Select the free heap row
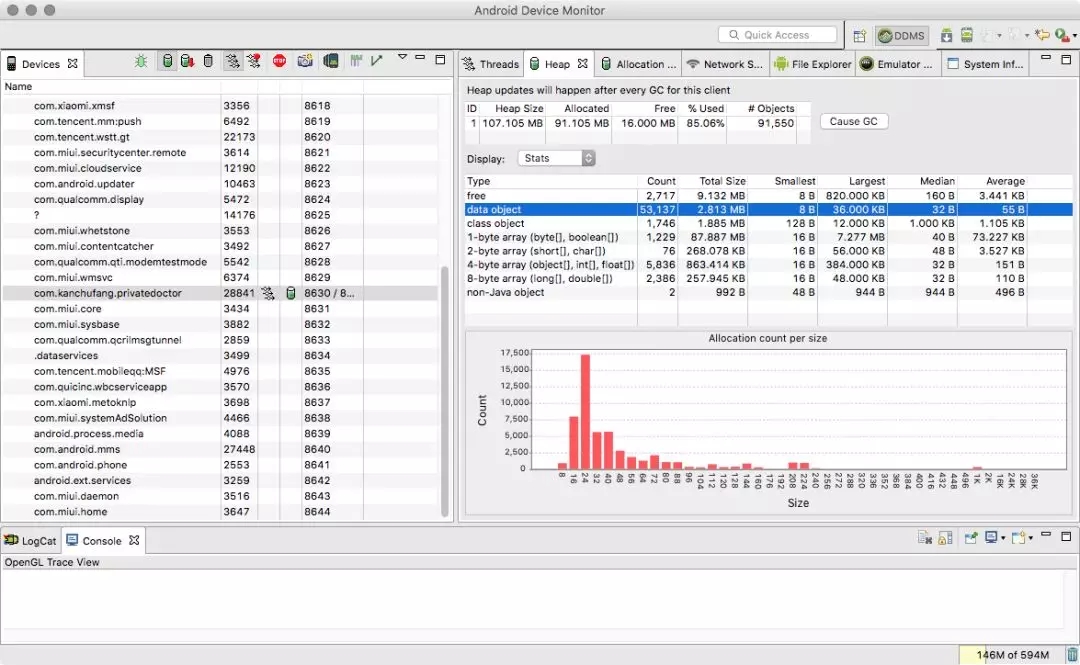Image resolution: width=1080 pixels, height=665 pixels. (x=769, y=196)
